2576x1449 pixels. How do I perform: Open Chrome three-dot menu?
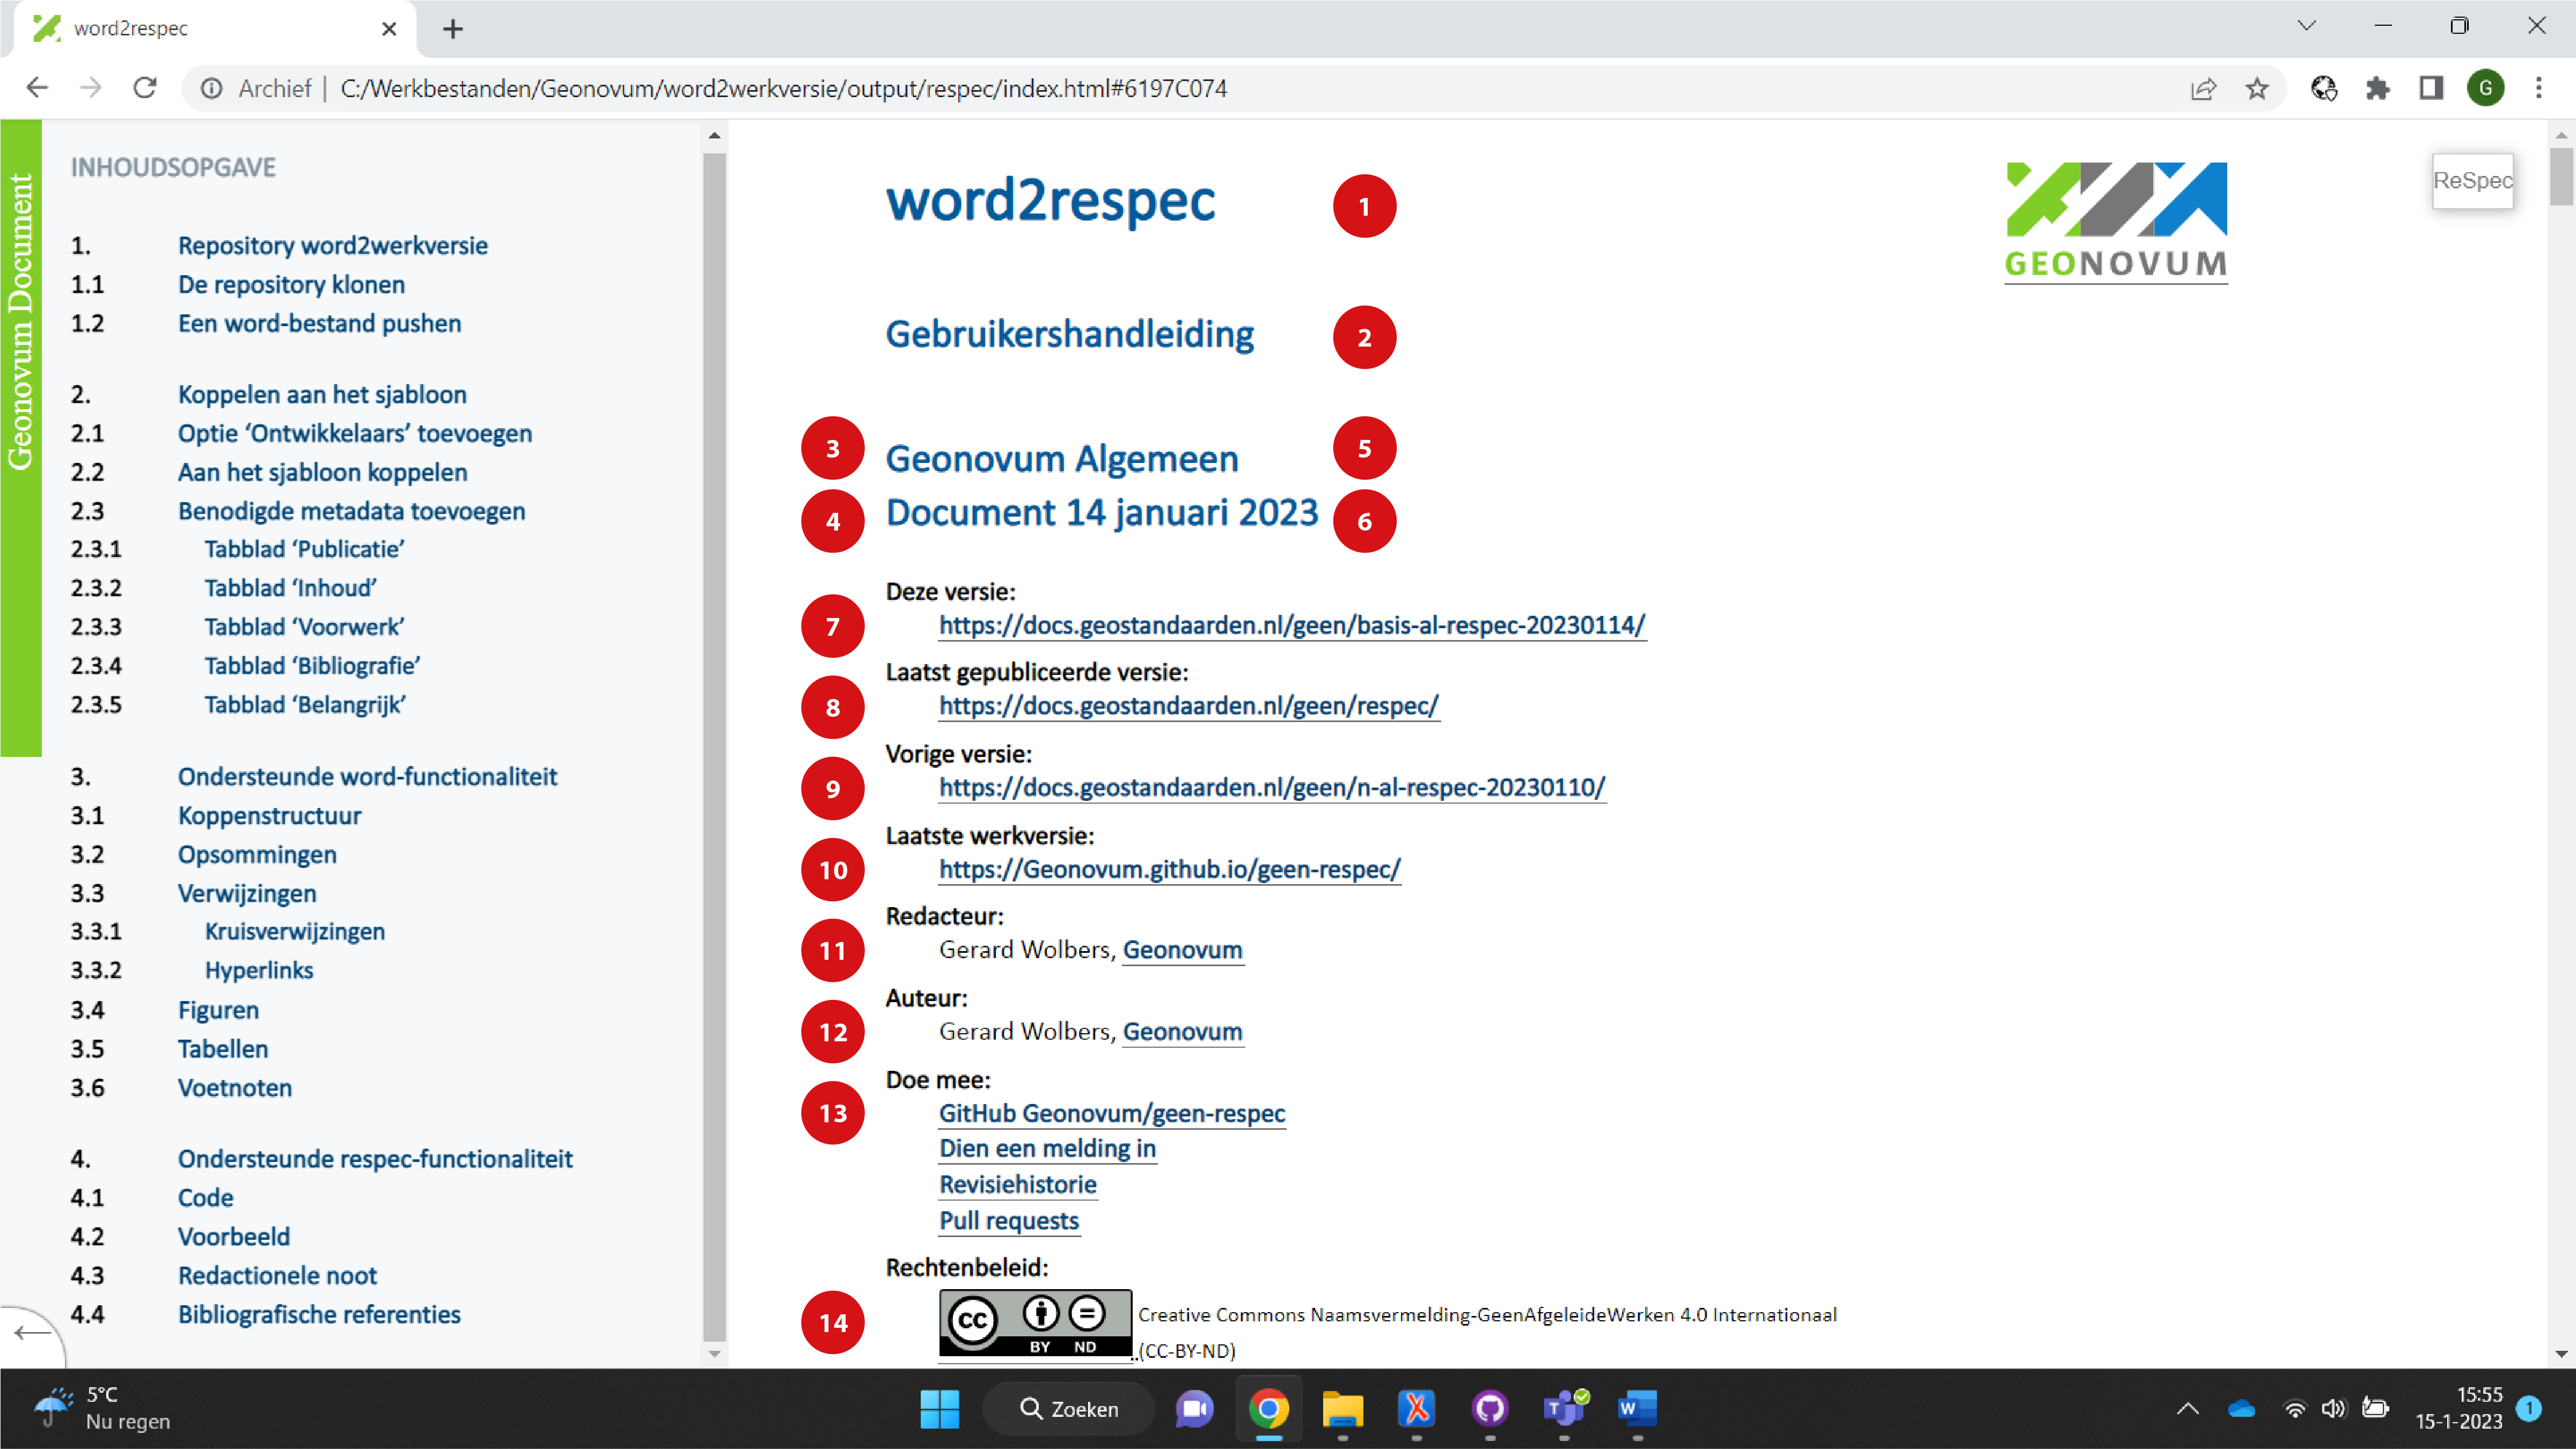coord(2539,89)
